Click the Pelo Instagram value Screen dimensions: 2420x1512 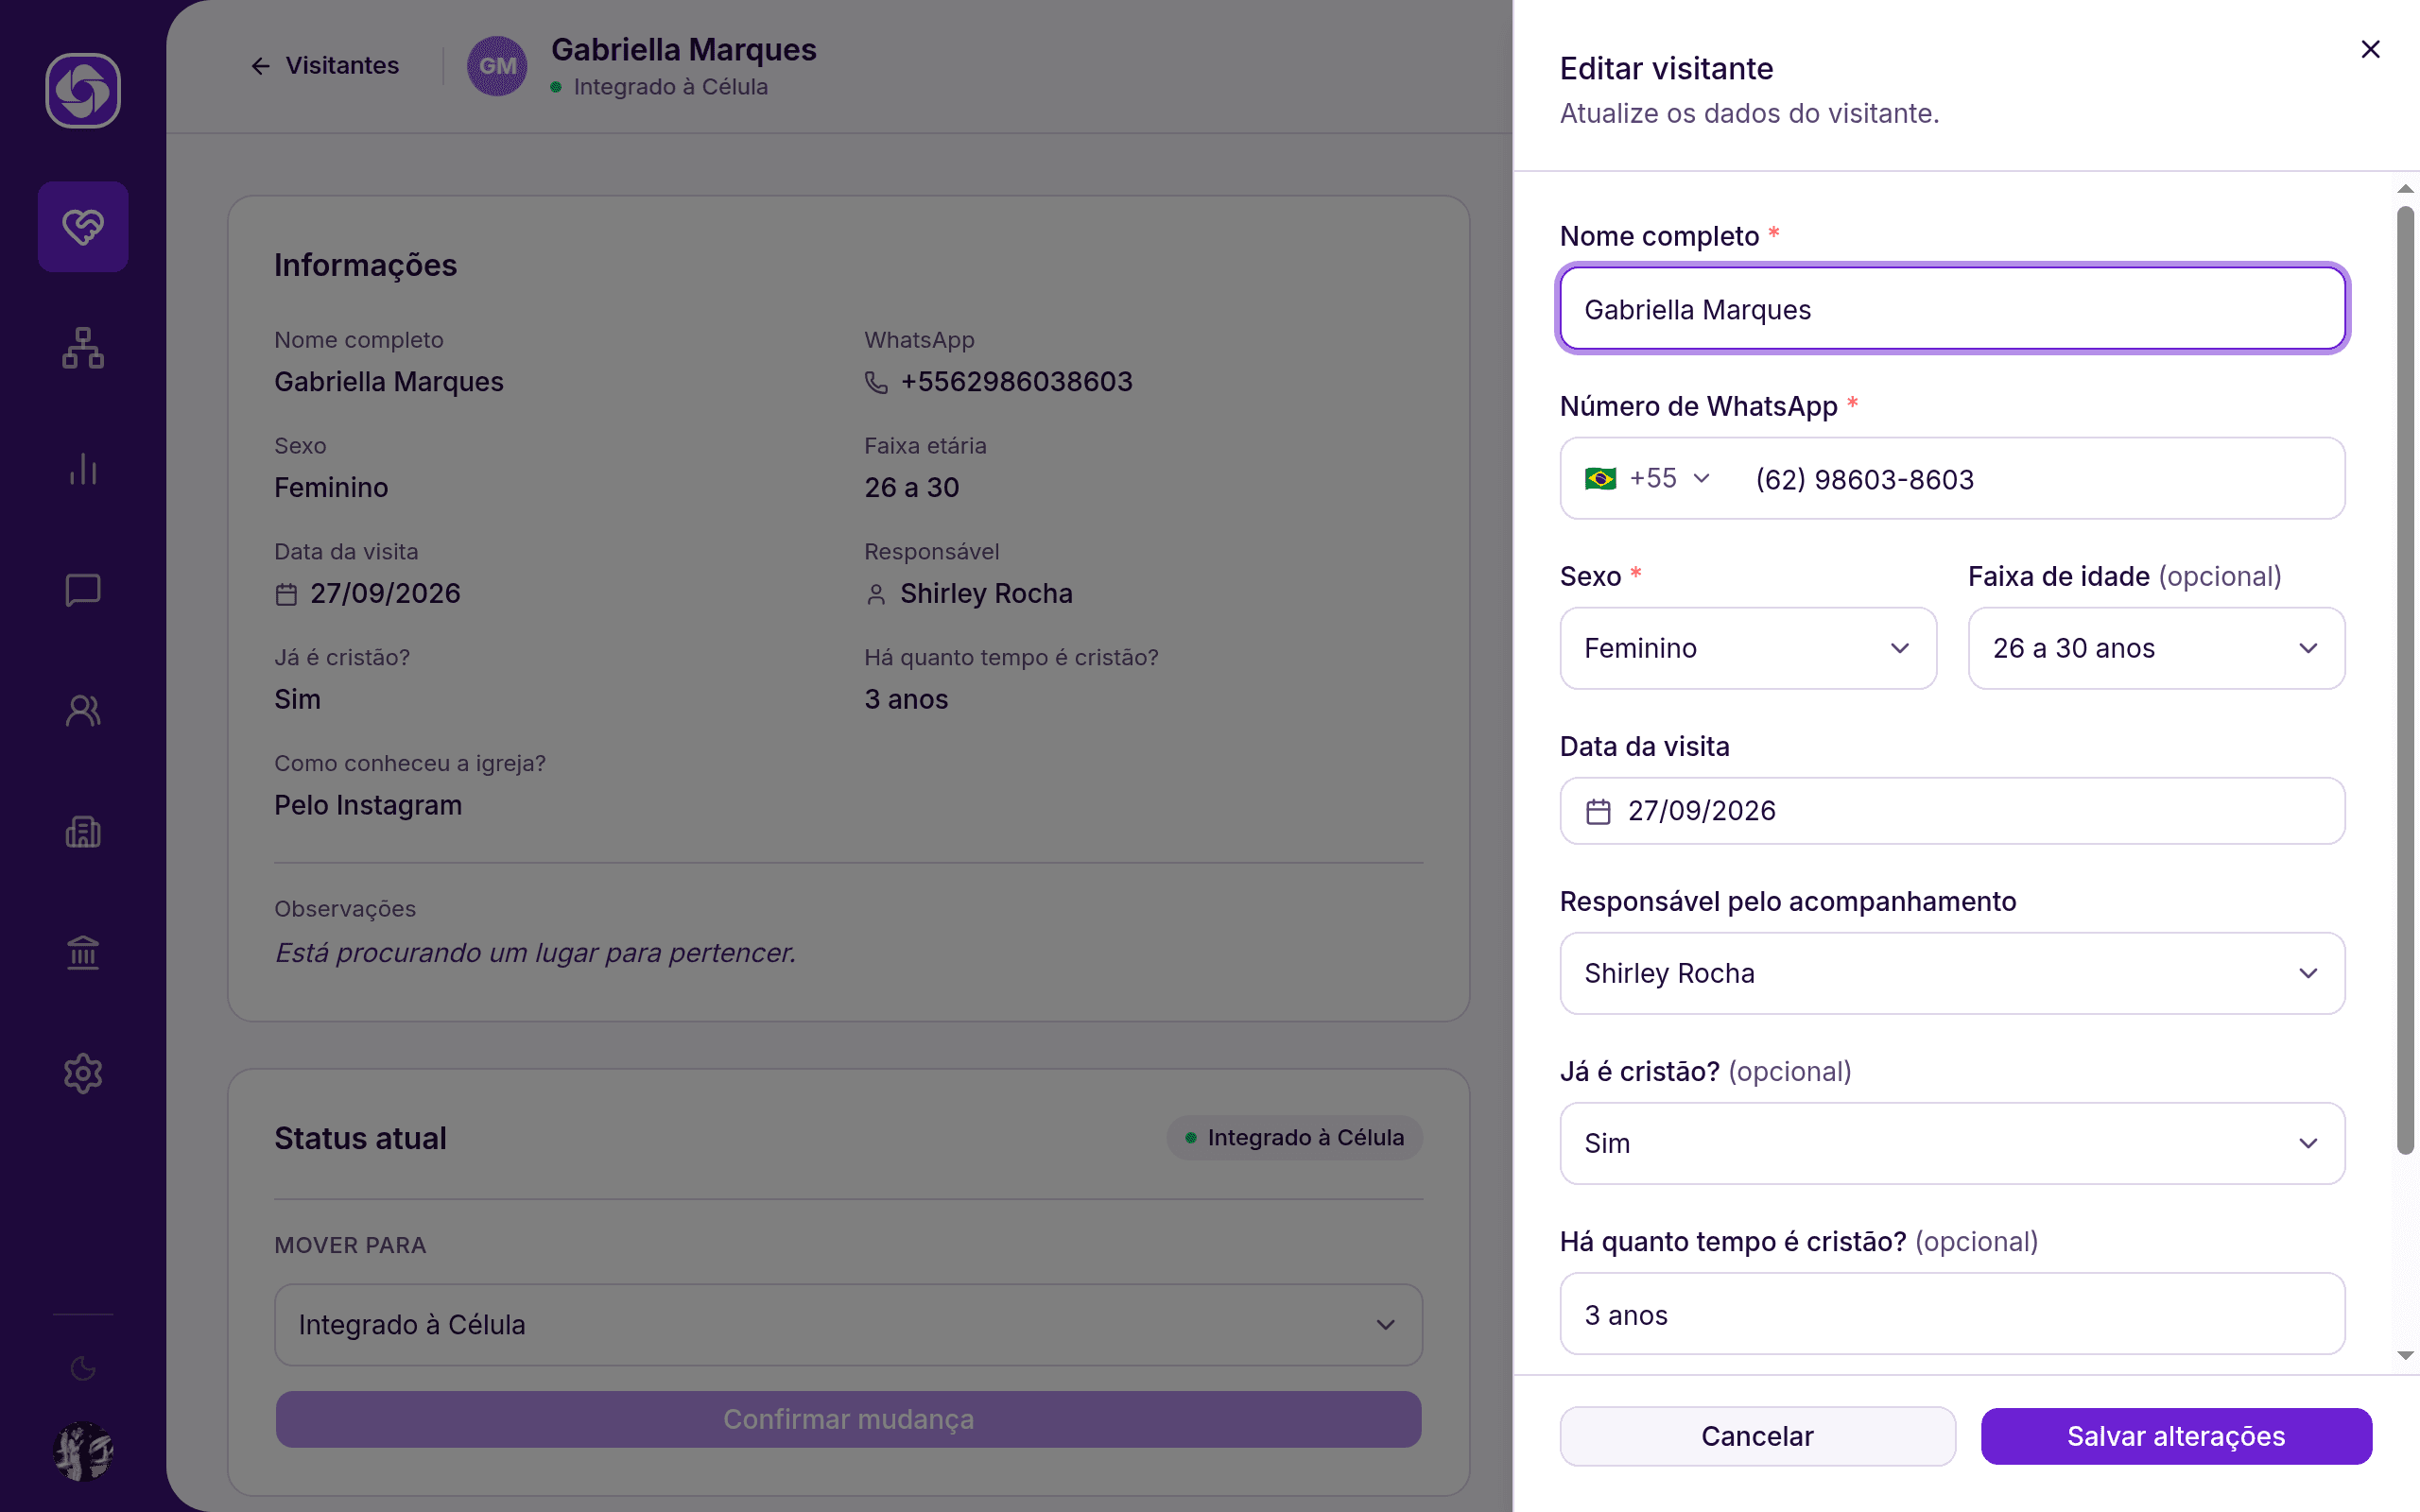368,805
